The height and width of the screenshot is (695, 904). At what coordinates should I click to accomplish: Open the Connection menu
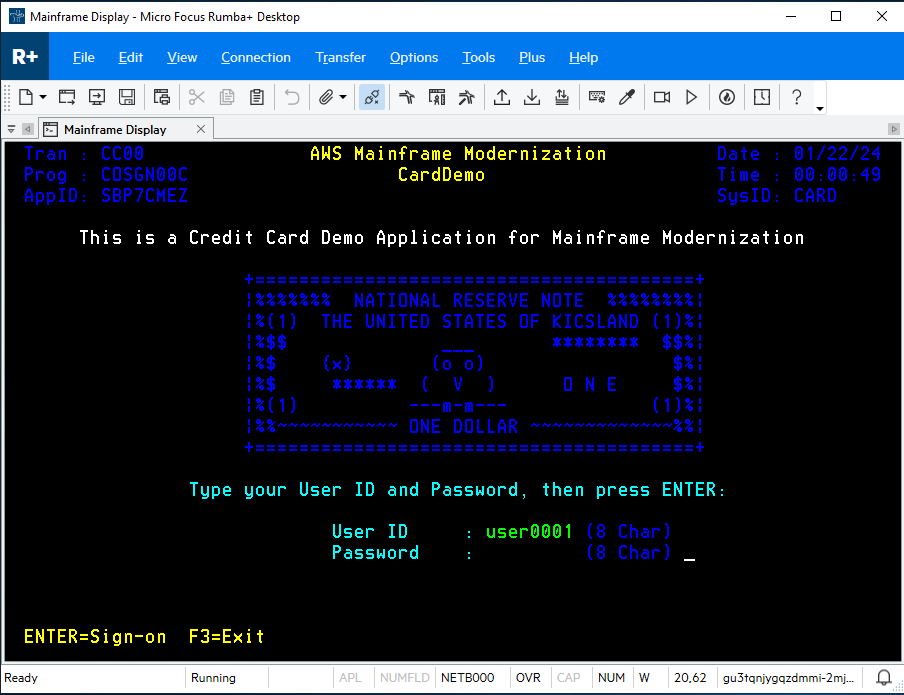click(256, 57)
